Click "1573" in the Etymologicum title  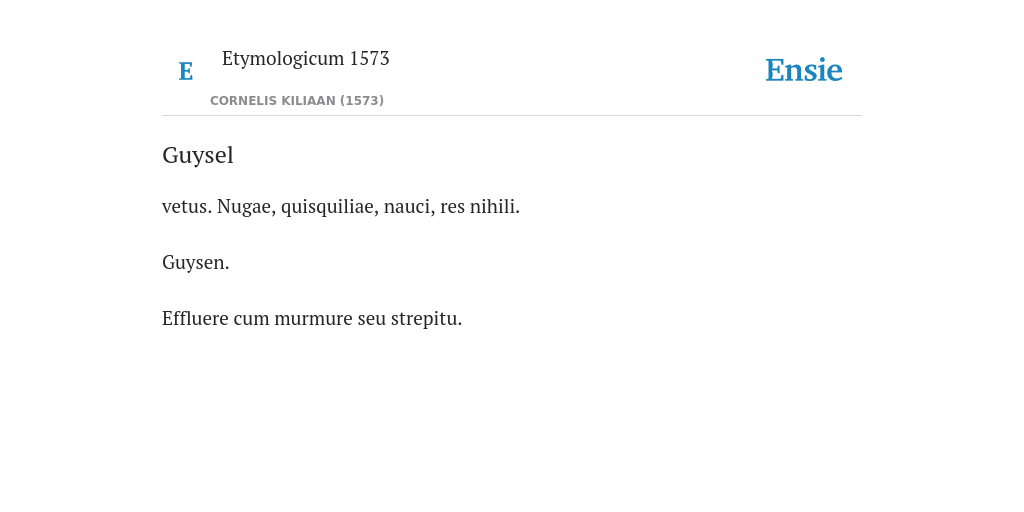pyautogui.click(x=370, y=59)
